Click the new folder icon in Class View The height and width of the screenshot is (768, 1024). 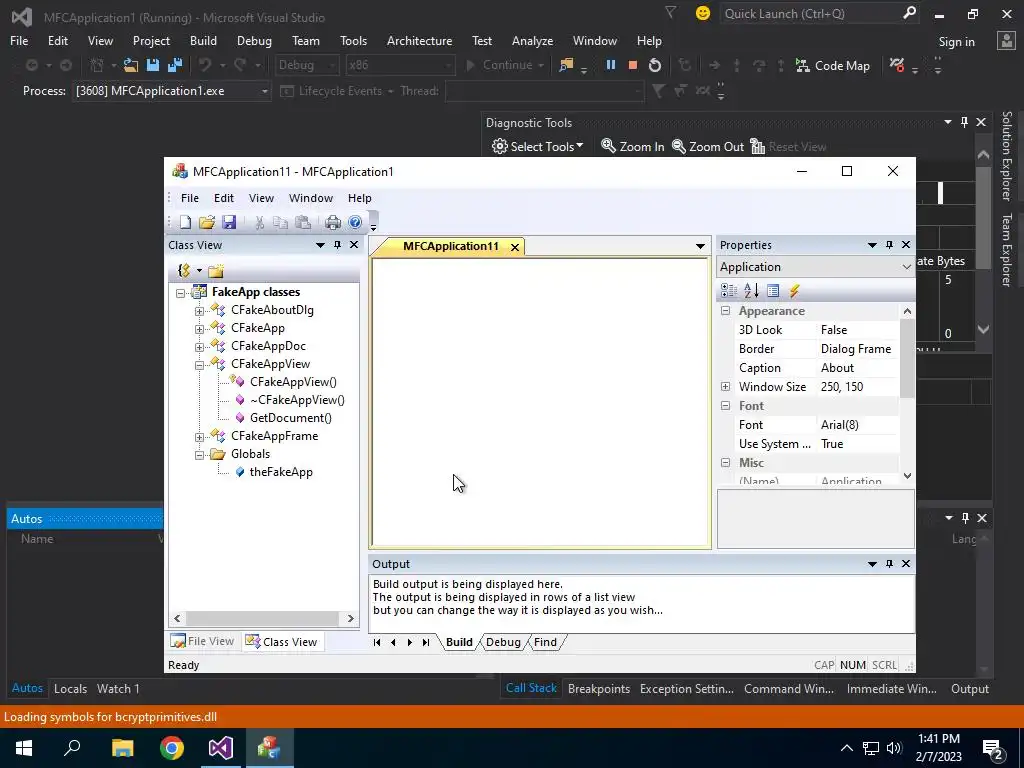(216, 270)
